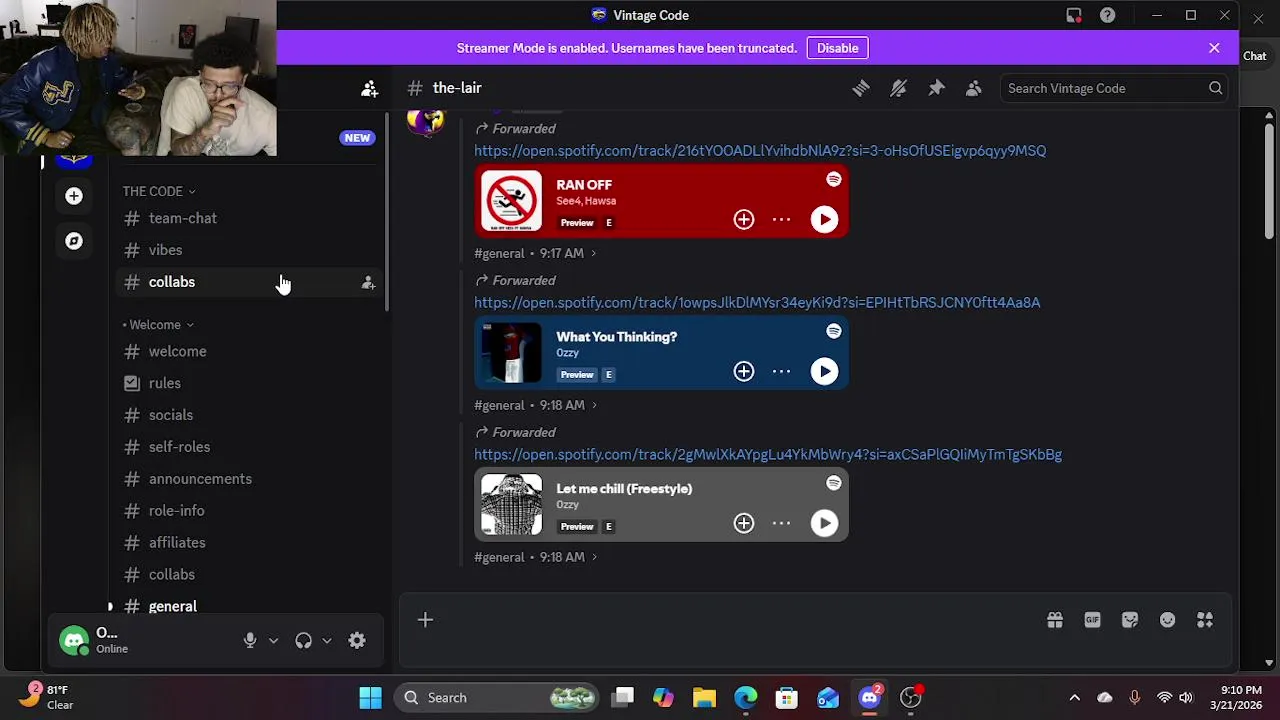
Task: Open User Settings gear icon
Action: [357, 641]
